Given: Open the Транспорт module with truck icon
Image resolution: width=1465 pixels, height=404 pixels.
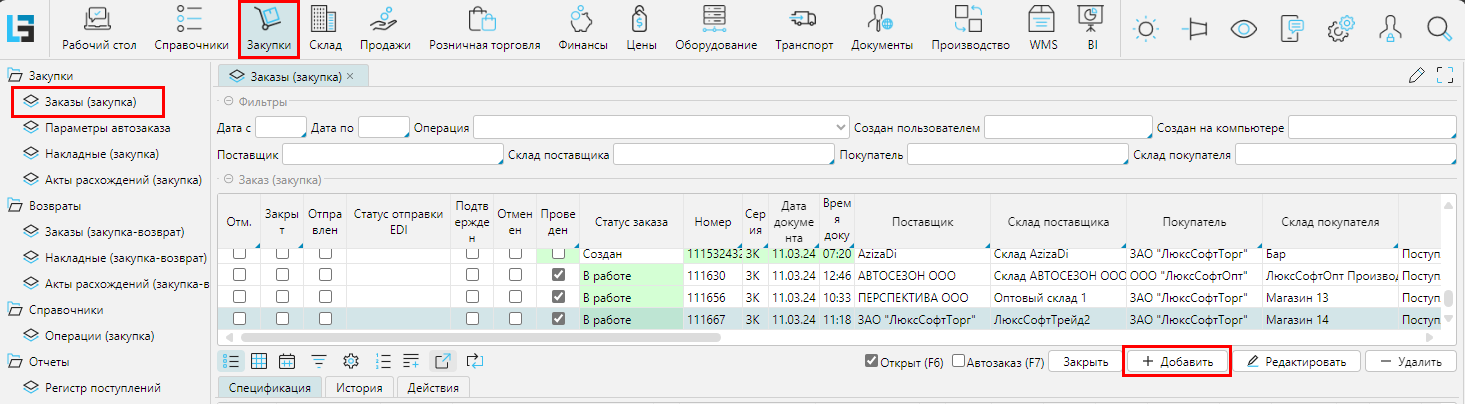Looking at the screenshot, I should [803, 28].
